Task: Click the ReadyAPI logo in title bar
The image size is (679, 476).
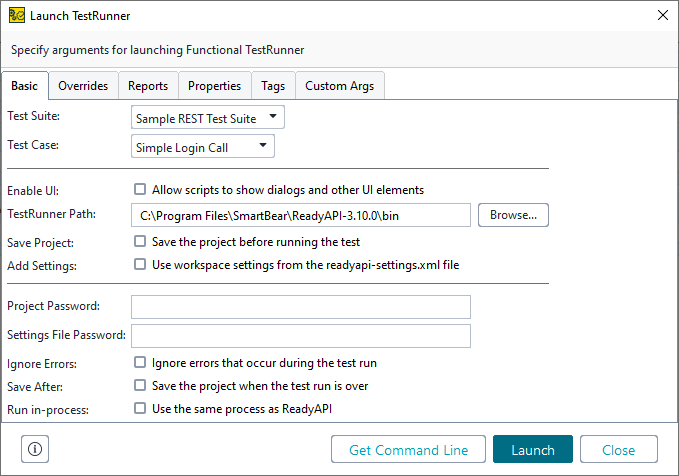Action: tap(17, 15)
